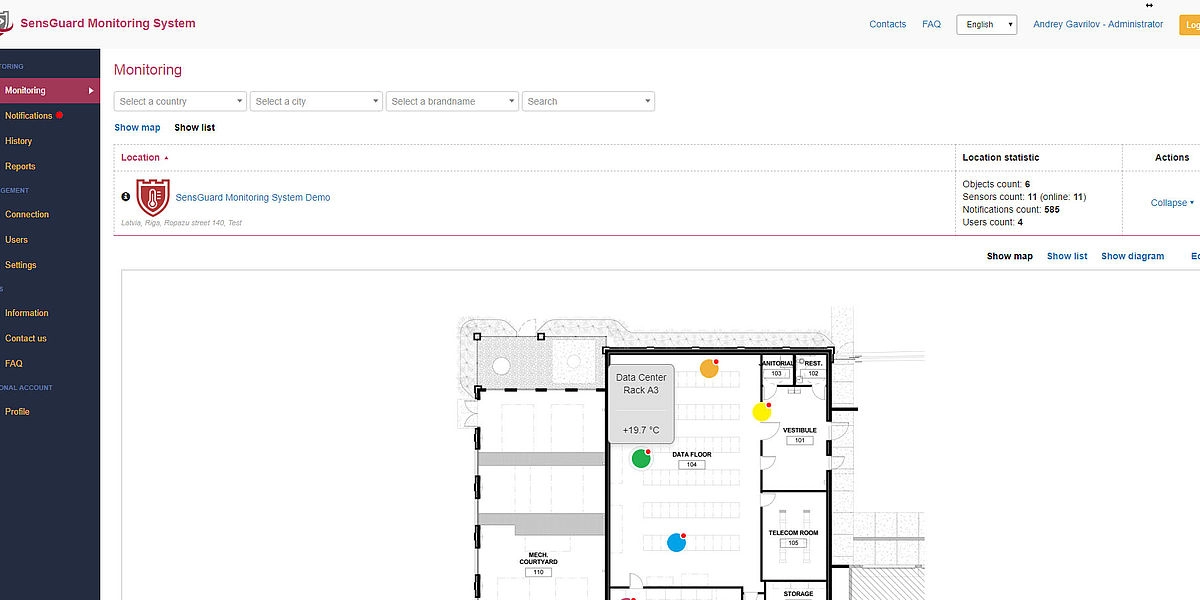Click the orange sensor marker on map
Image resolution: width=1200 pixels, height=600 pixels.
point(709,368)
